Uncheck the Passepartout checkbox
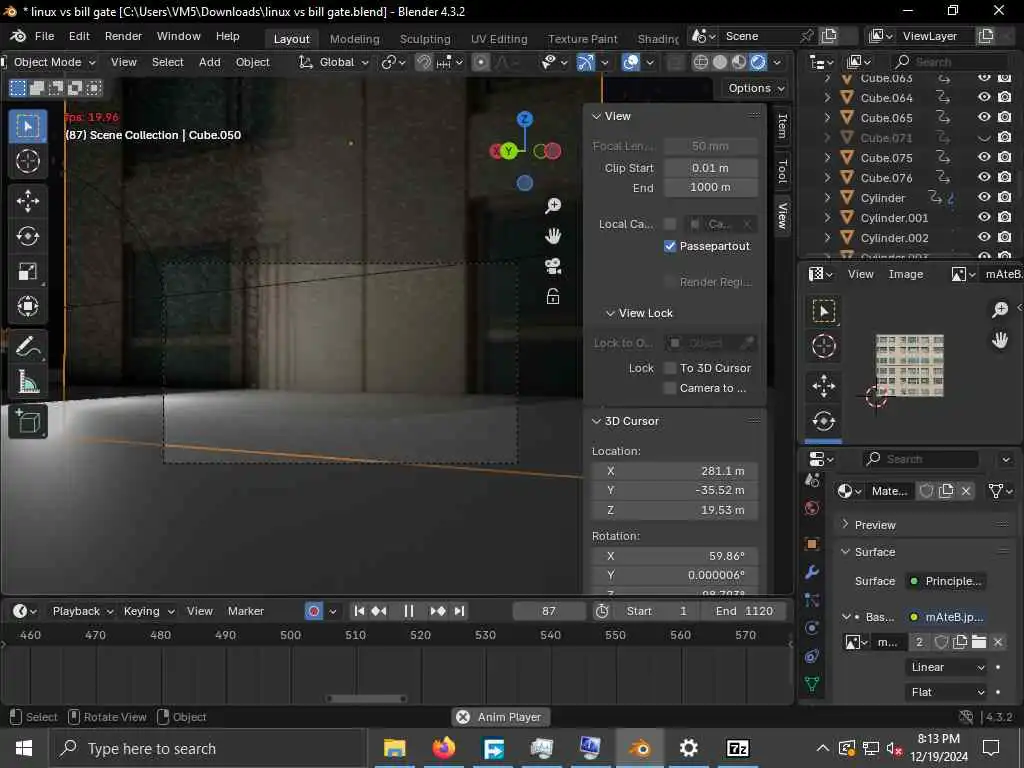 click(x=670, y=246)
